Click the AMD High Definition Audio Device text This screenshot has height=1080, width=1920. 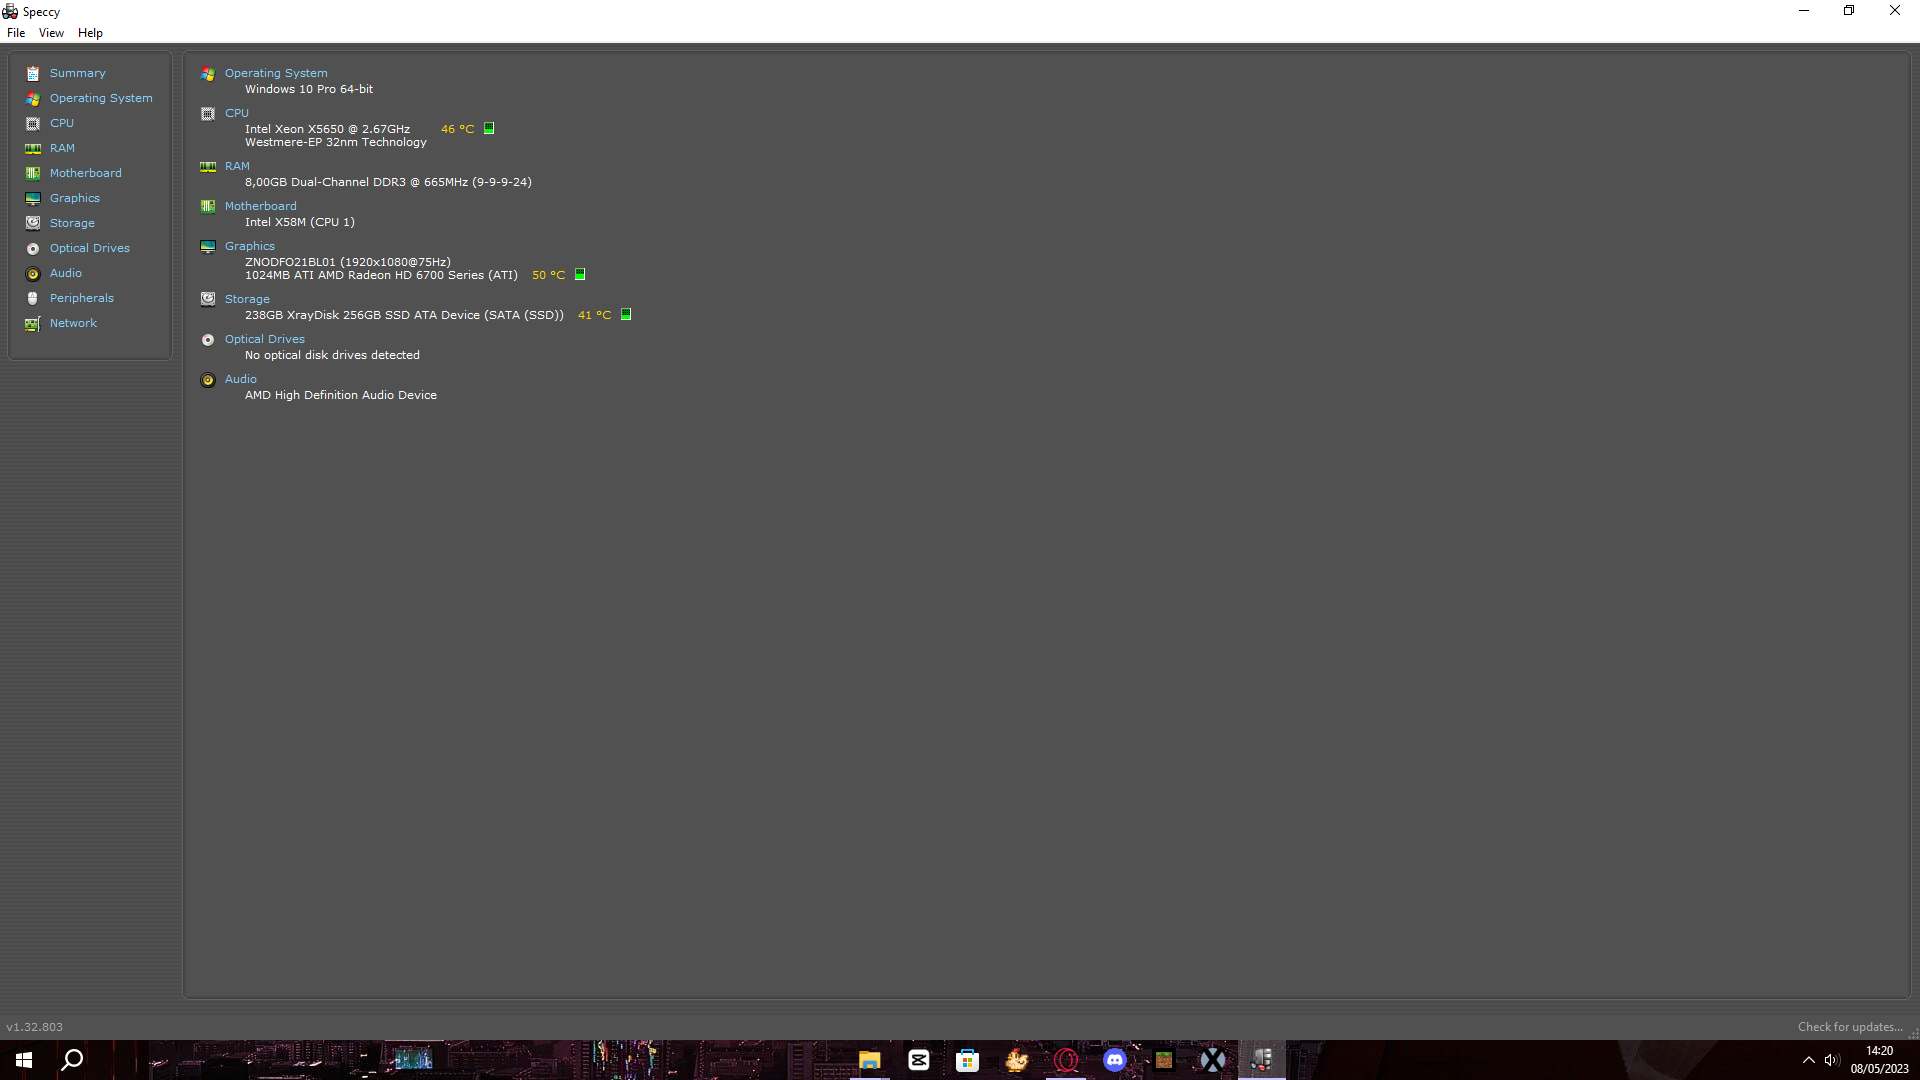pyautogui.click(x=341, y=395)
